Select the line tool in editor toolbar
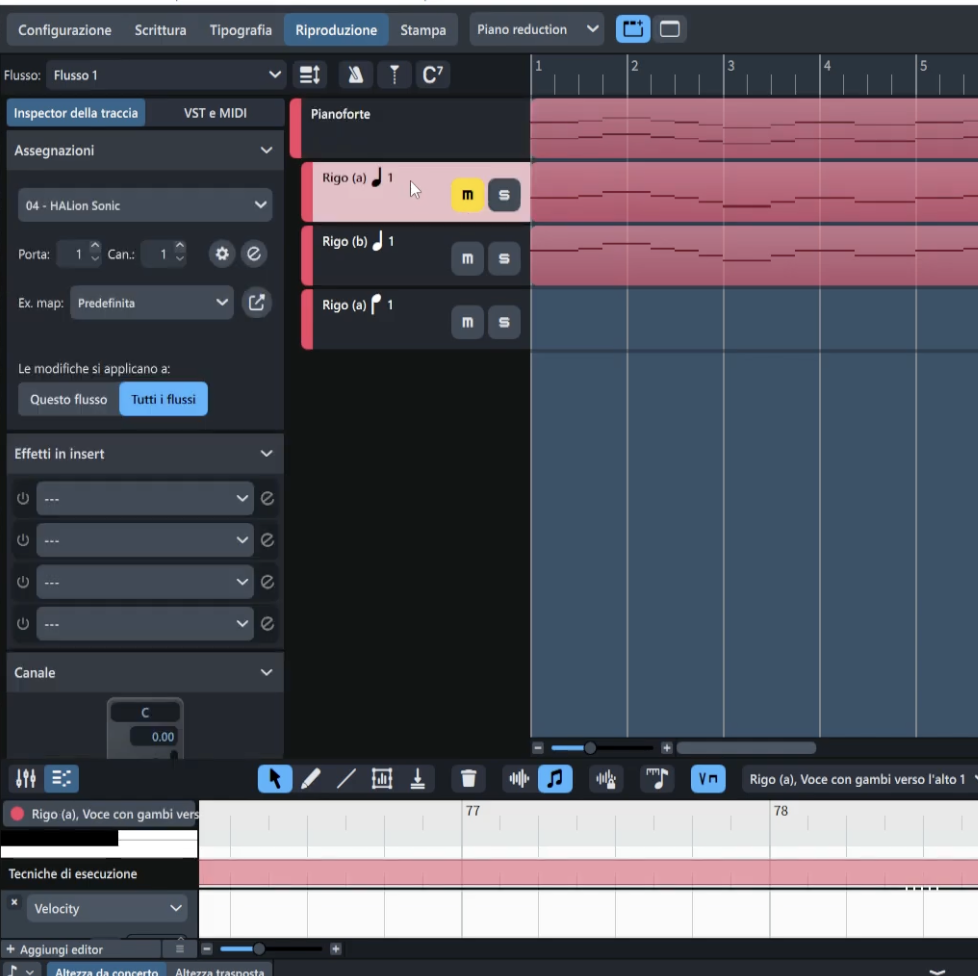 [x=346, y=779]
